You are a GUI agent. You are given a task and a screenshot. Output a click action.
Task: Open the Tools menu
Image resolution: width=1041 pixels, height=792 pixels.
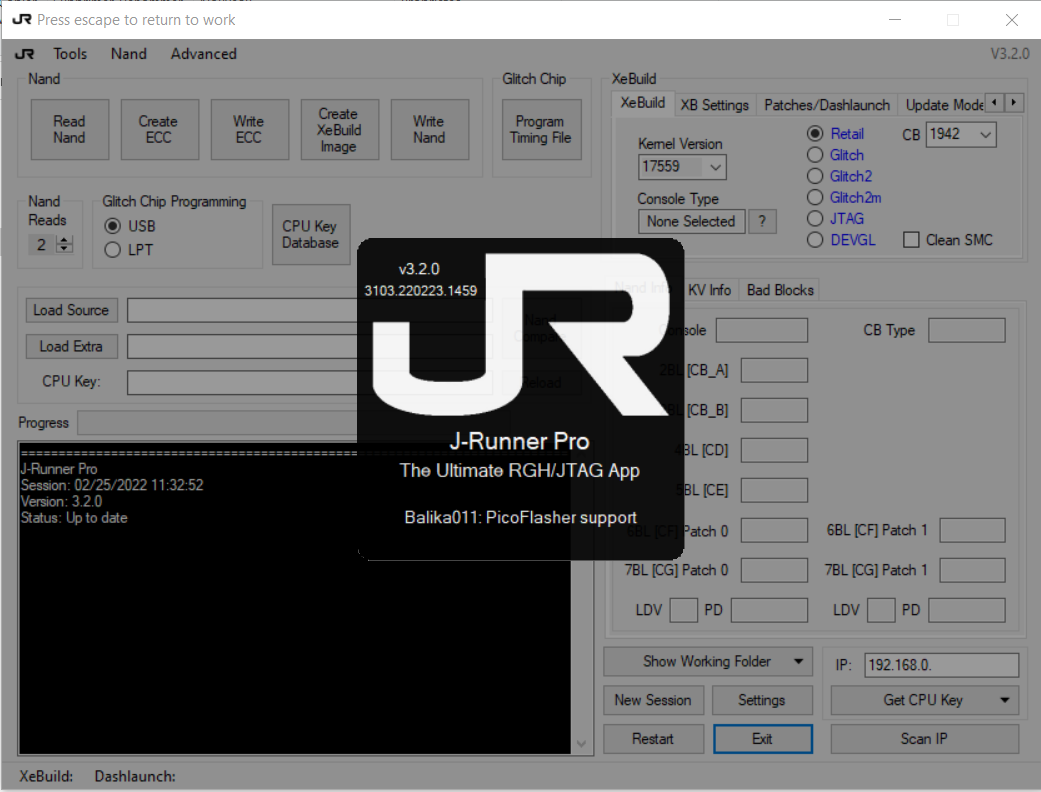tap(70, 54)
